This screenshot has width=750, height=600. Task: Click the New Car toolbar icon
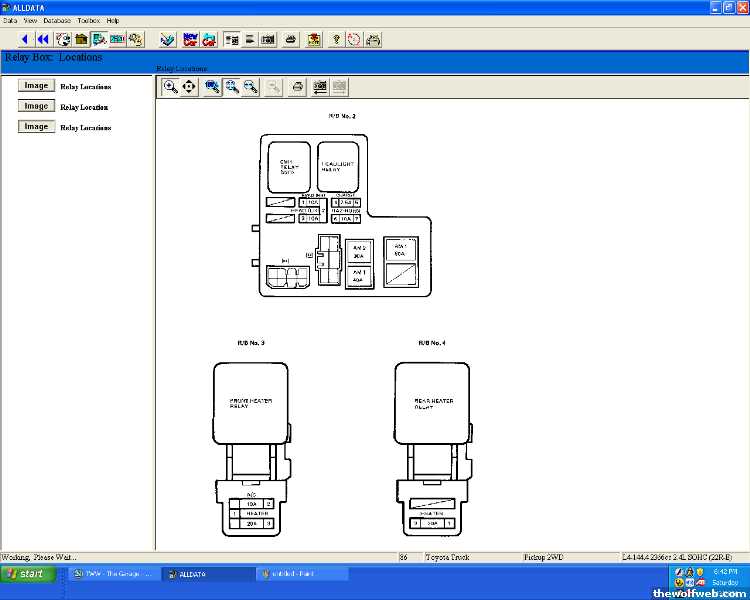click(189, 39)
